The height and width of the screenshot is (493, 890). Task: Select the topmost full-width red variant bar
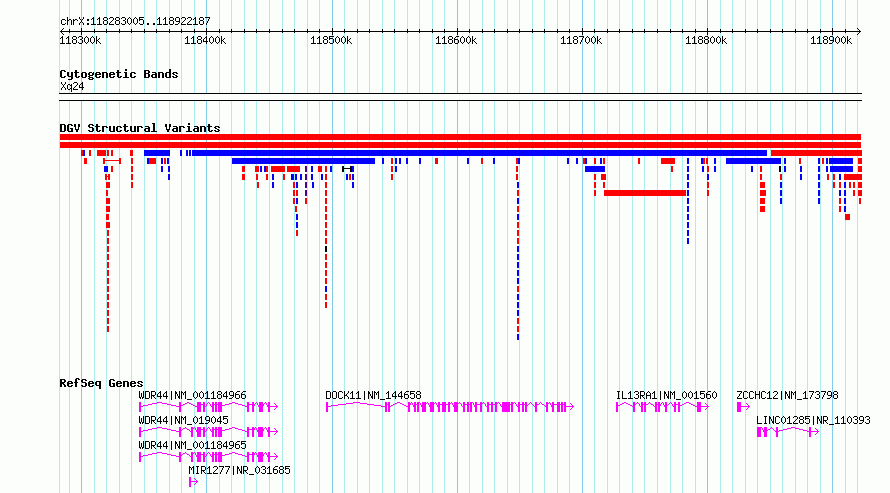click(460, 137)
